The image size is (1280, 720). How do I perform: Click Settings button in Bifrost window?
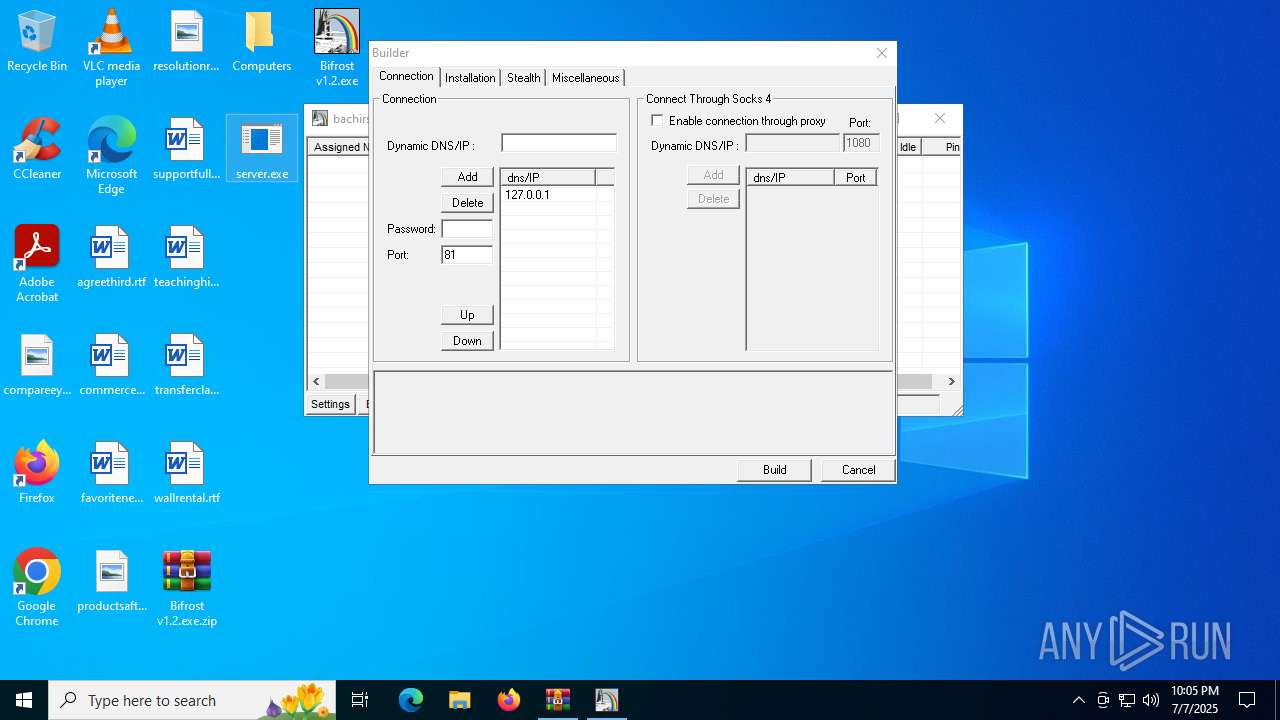[x=330, y=404]
